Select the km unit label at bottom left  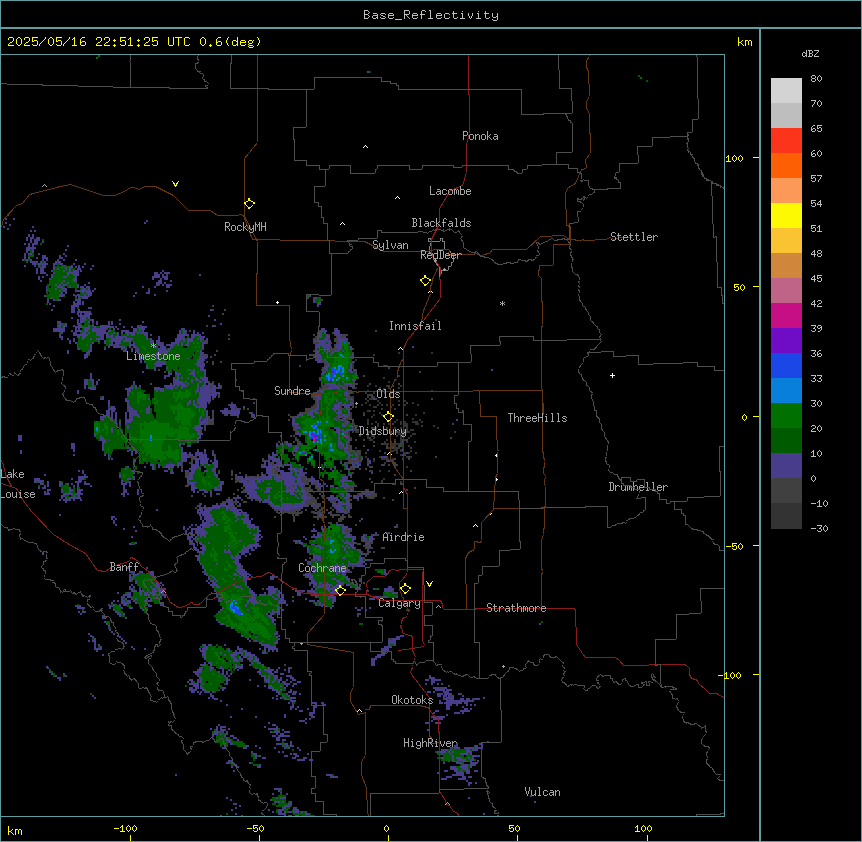point(15,830)
